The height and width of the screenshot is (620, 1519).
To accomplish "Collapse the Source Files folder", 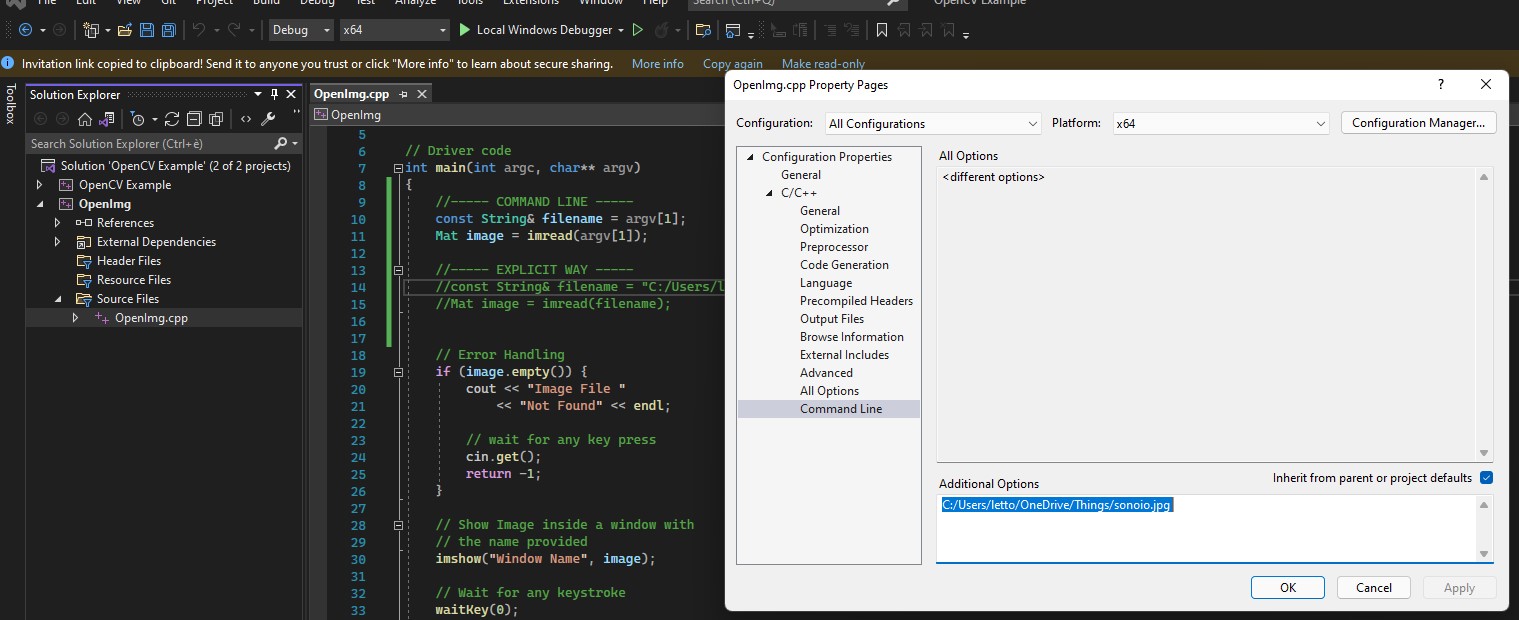I will 58,299.
